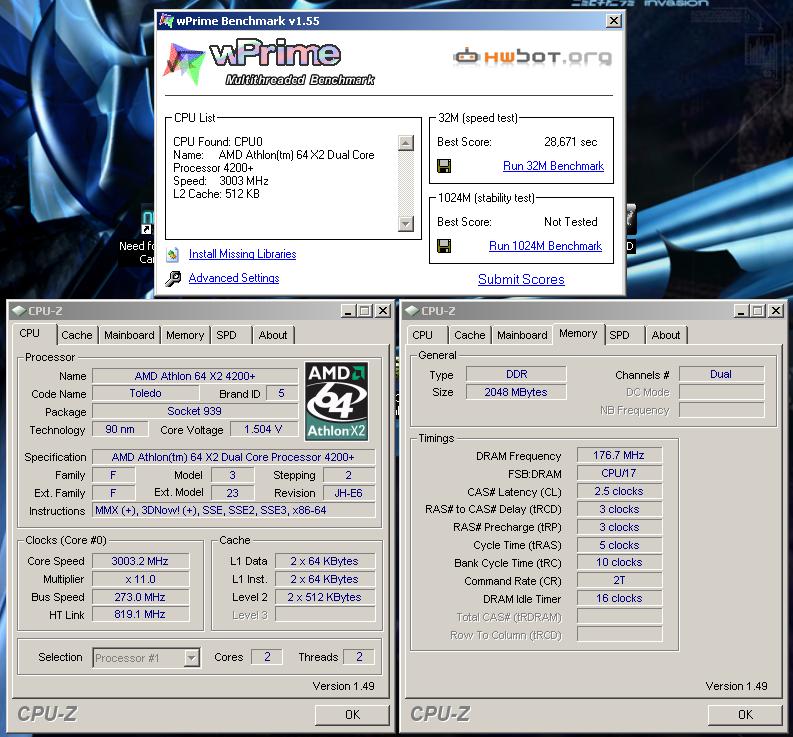The width and height of the screenshot is (793, 737).
Task: Click the Bus Speed 273.0 MHz value
Action: (x=140, y=597)
